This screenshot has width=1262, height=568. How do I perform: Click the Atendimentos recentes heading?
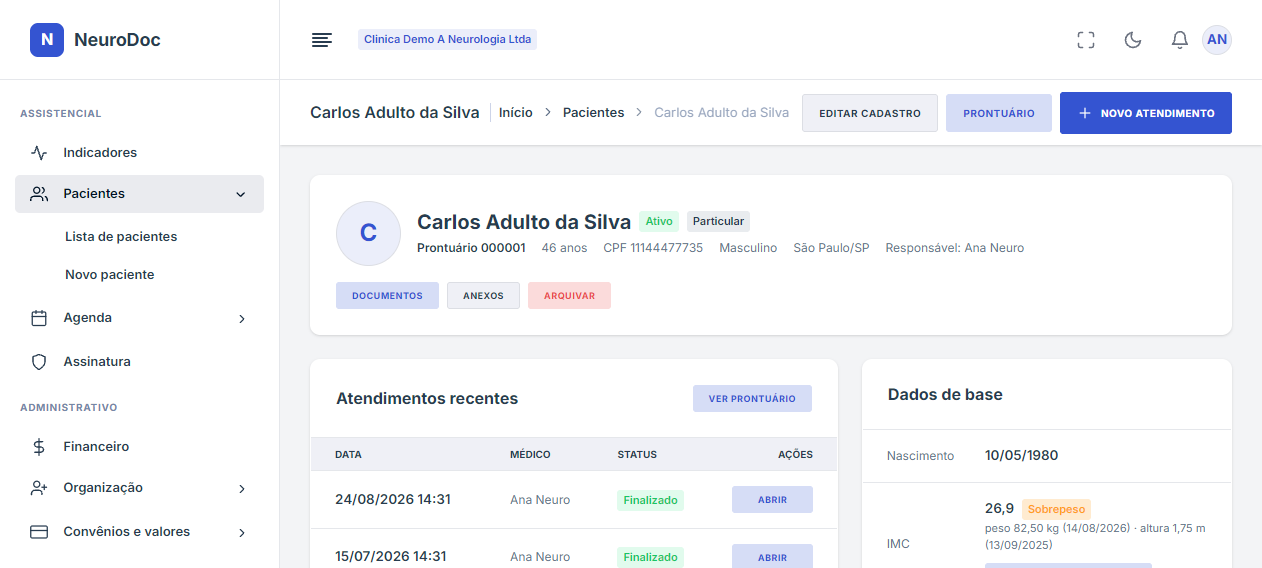[x=427, y=399]
